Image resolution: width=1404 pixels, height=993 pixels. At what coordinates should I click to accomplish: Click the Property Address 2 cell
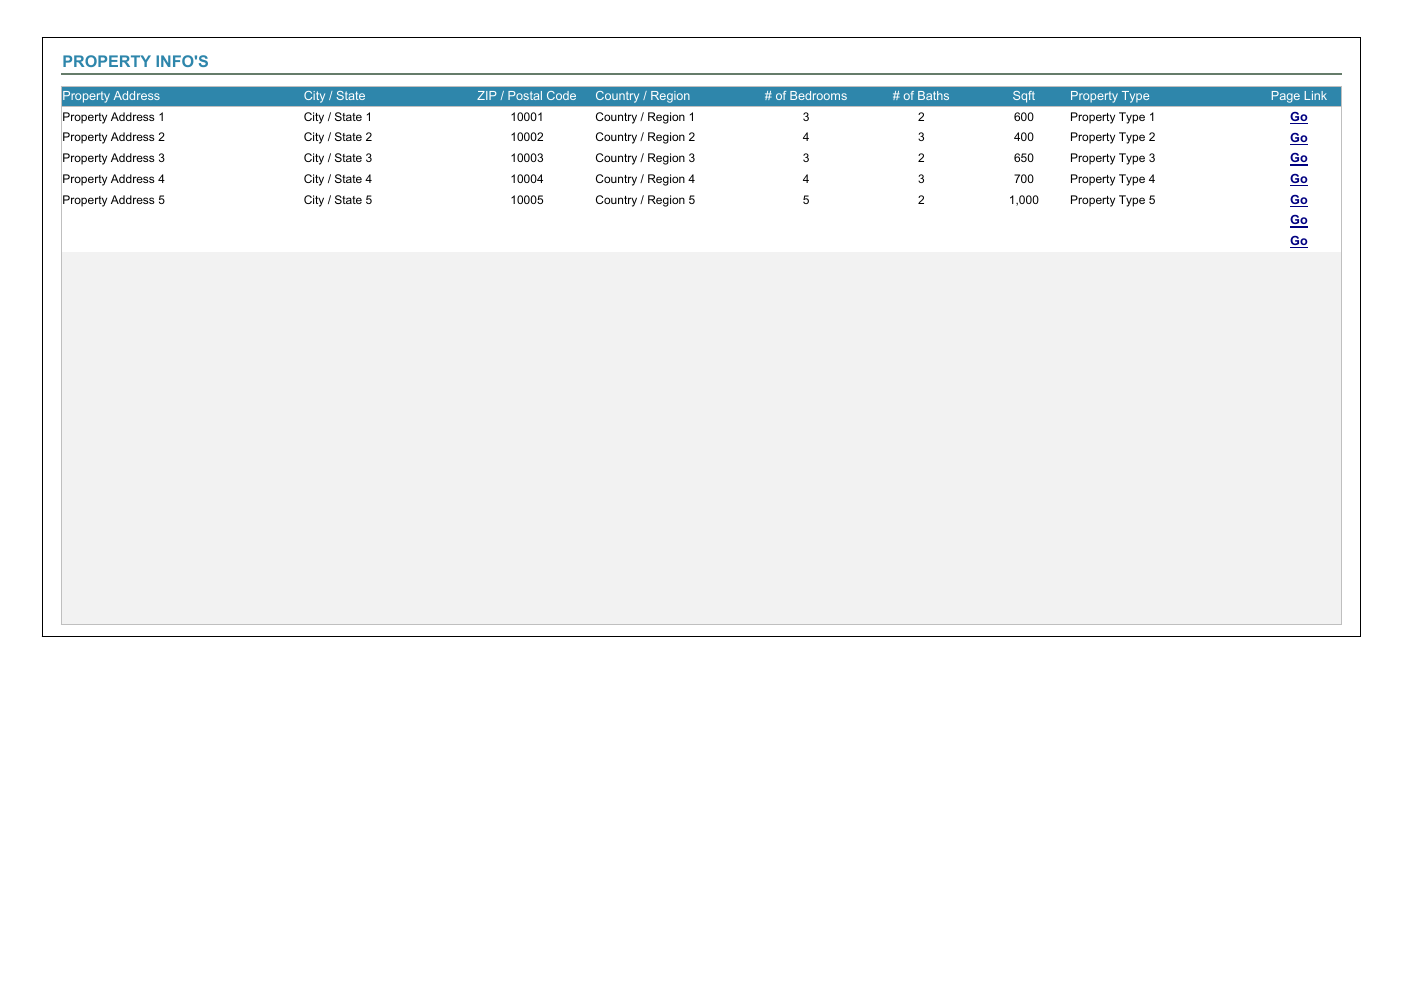[113, 137]
